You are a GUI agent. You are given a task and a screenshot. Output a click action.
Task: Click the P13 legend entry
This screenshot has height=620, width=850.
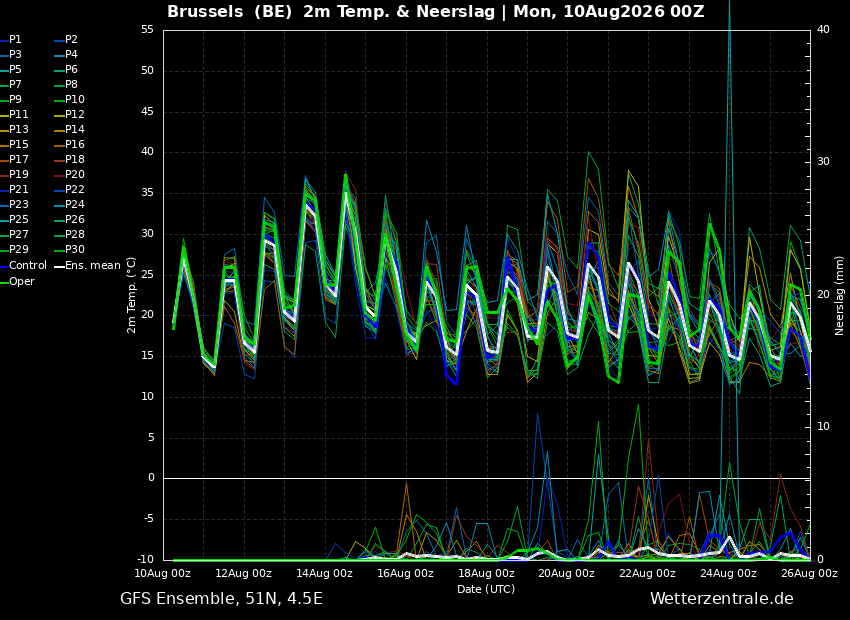pyautogui.click(x=14, y=130)
